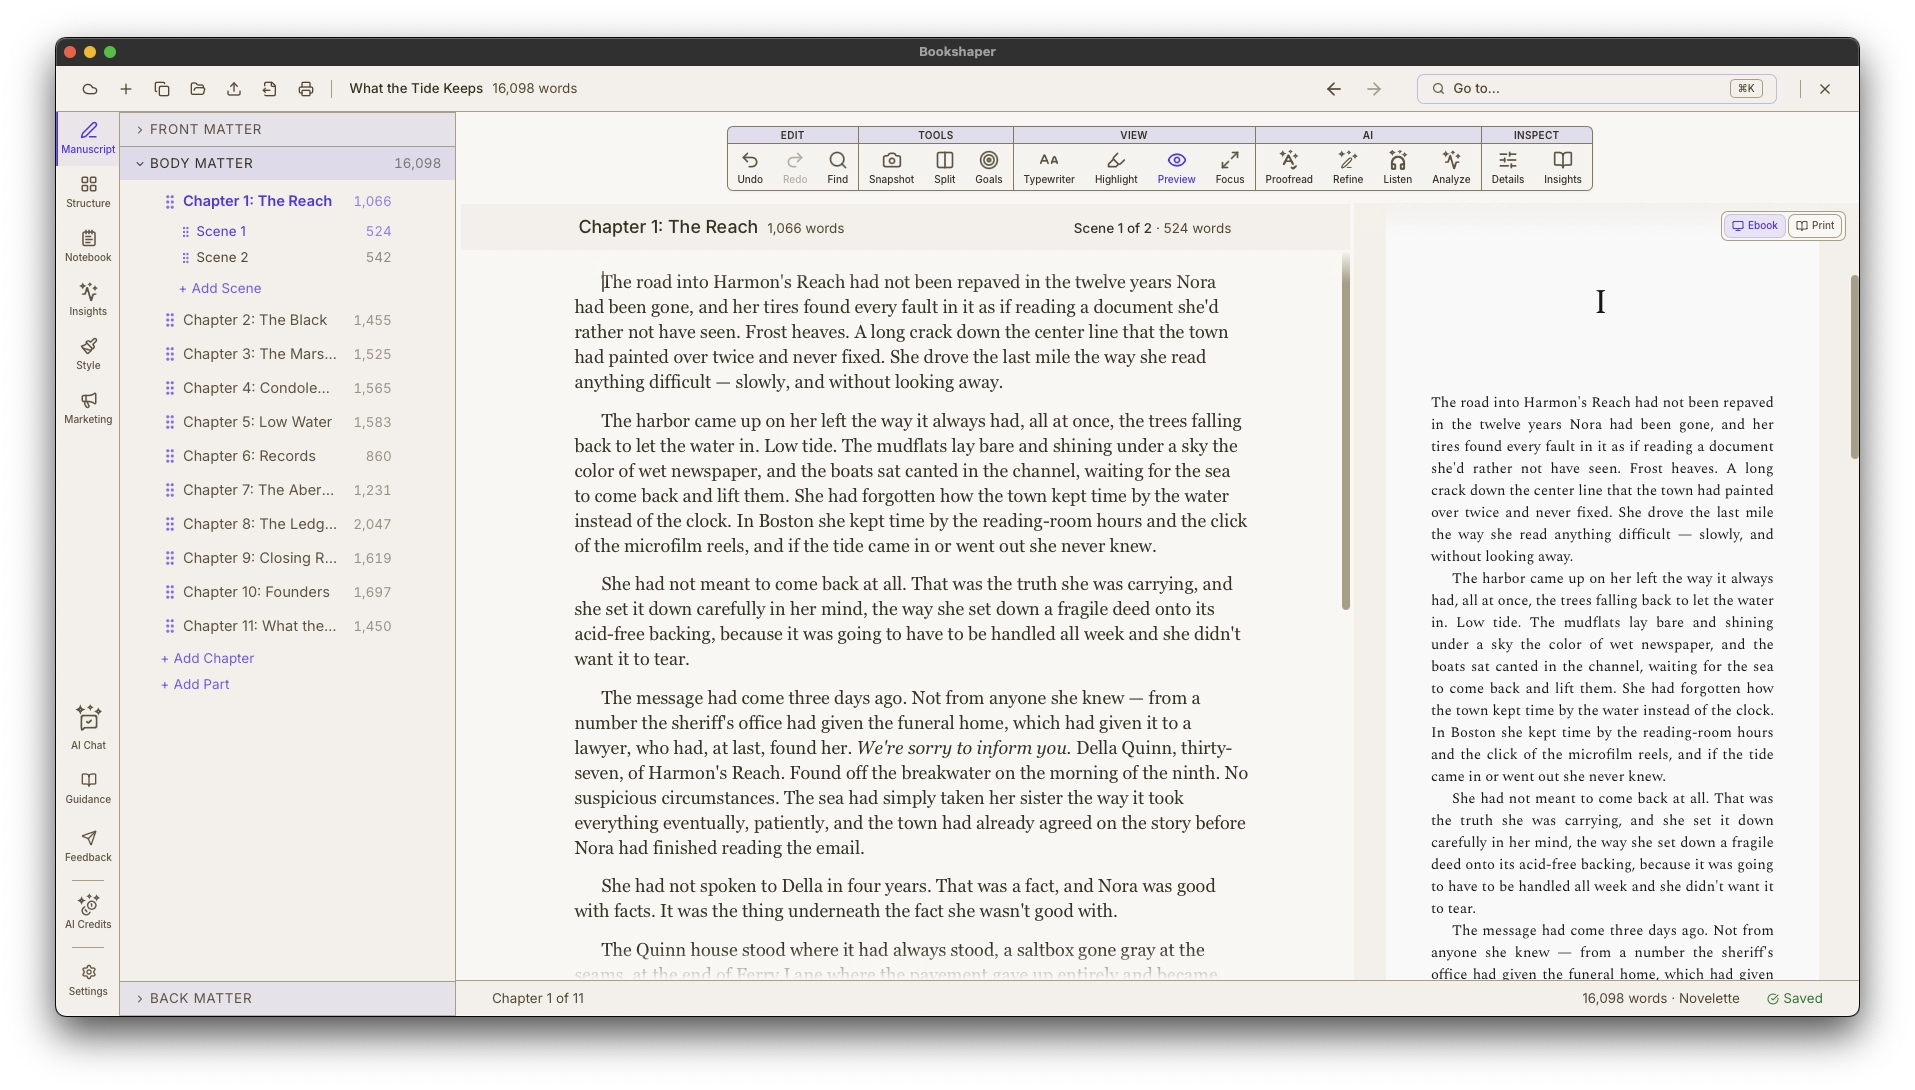Open AI Credits

88,912
